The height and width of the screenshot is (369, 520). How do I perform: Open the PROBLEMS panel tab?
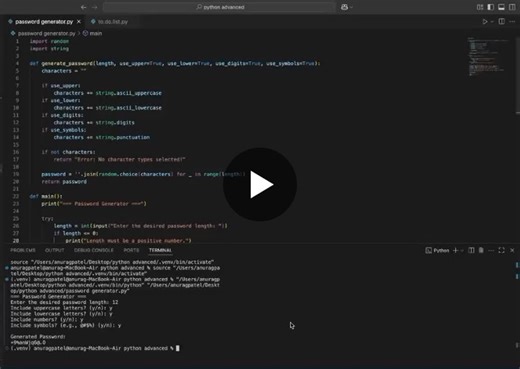(x=23, y=250)
